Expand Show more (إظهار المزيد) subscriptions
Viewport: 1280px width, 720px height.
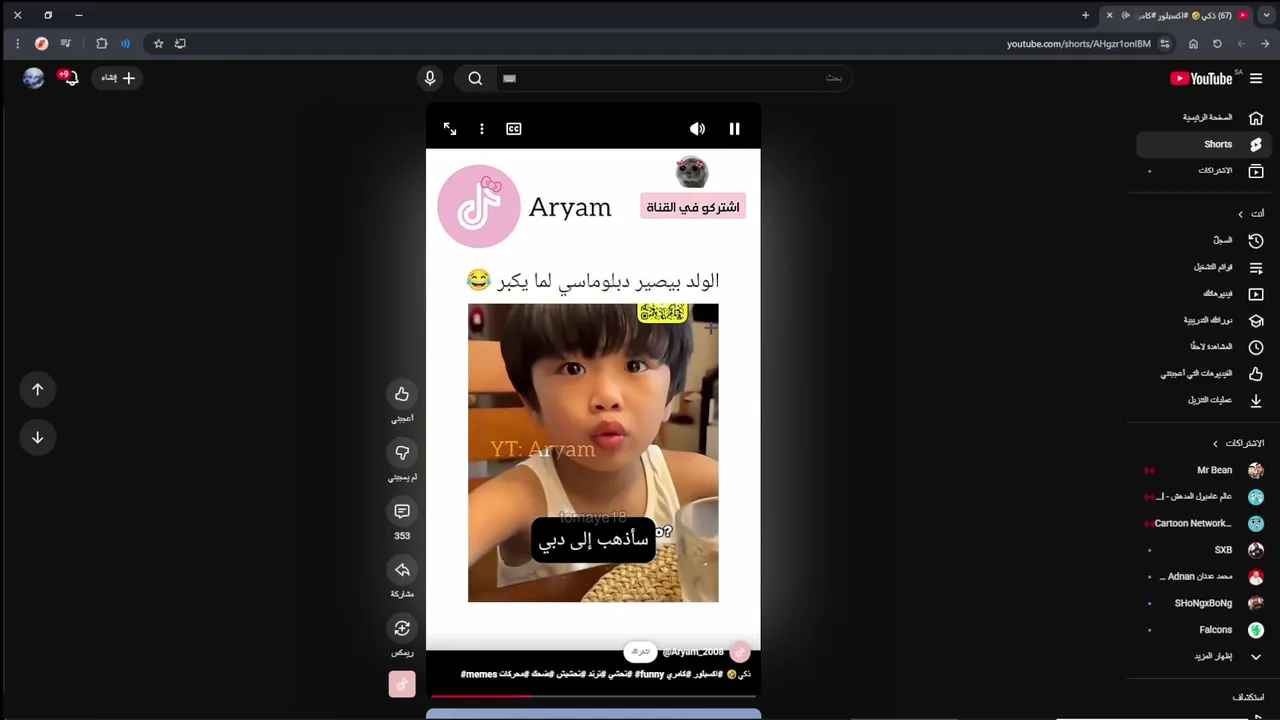click(1204, 657)
